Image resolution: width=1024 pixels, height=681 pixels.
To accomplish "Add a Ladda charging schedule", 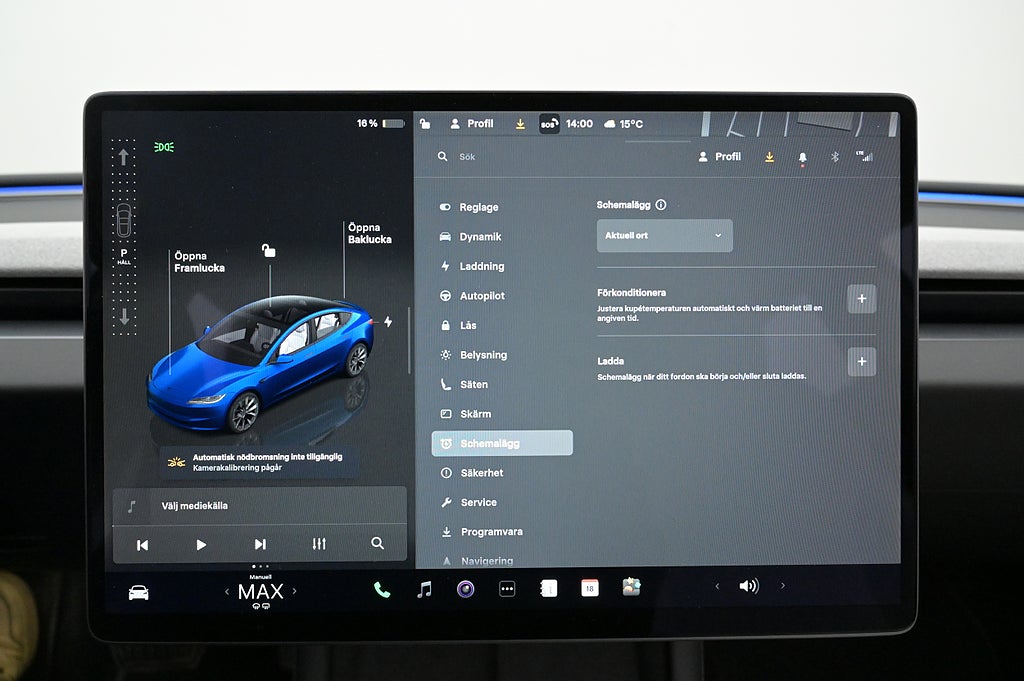I will (861, 361).
